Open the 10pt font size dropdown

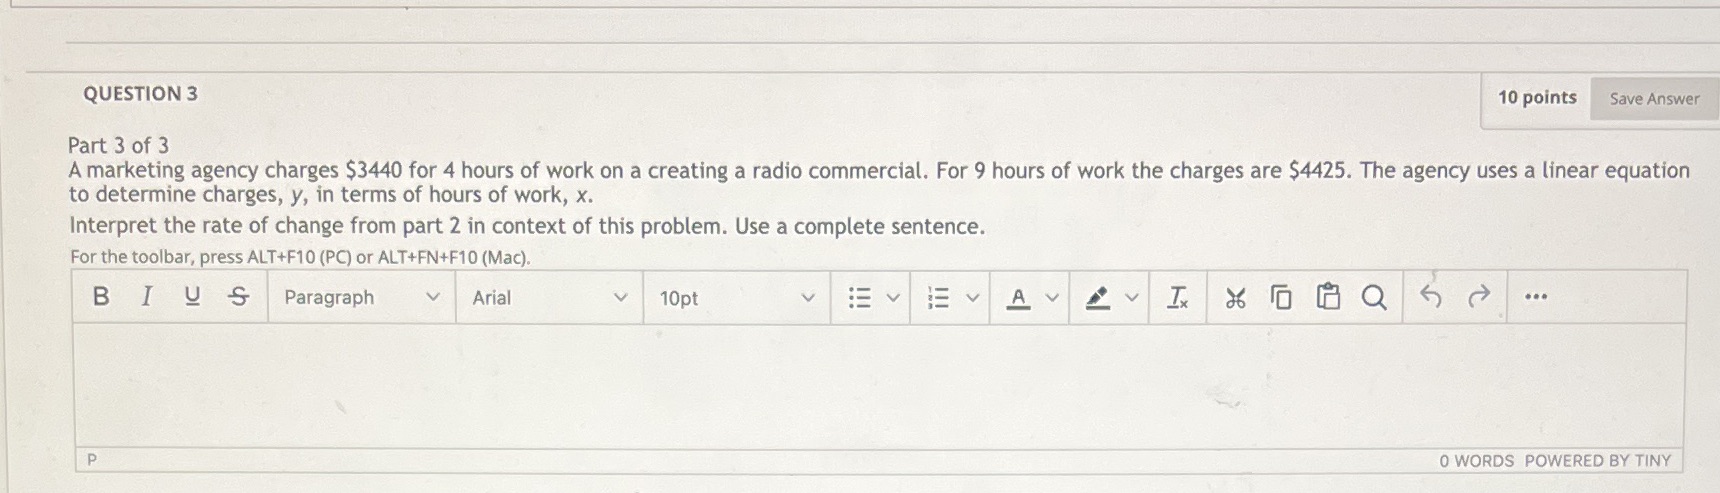[x=737, y=297]
